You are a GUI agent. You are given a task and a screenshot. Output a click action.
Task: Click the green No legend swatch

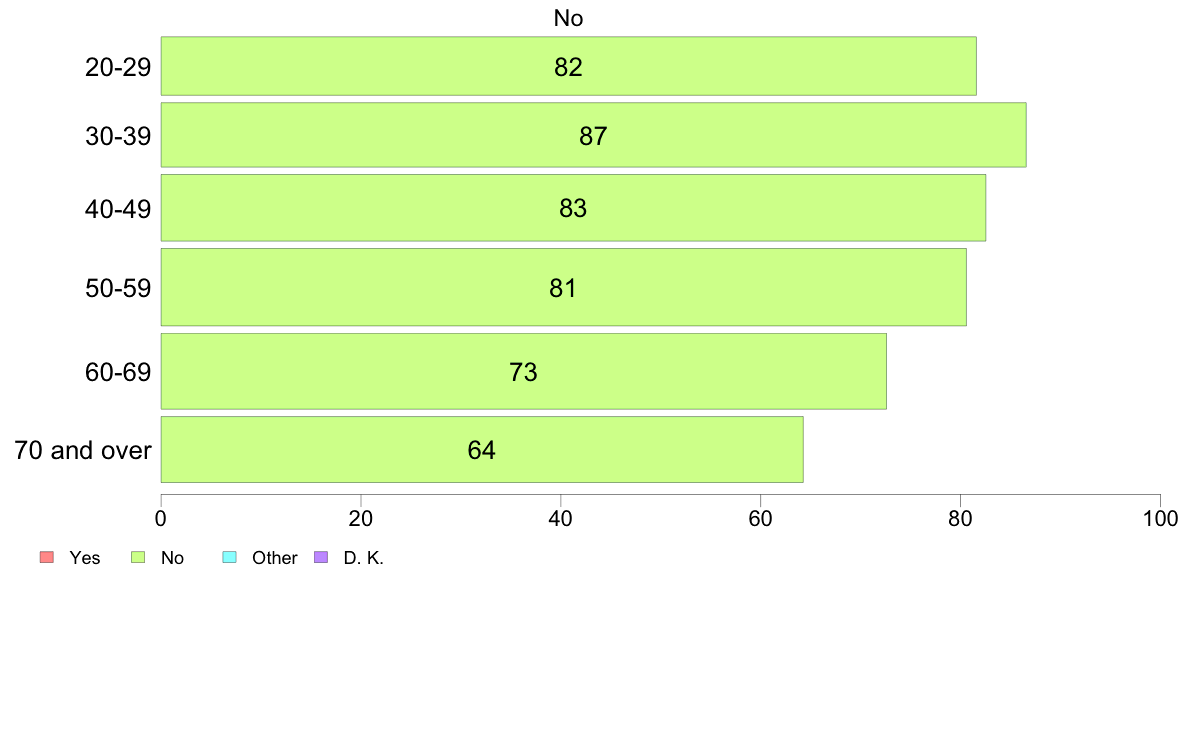(x=138, y=558)
